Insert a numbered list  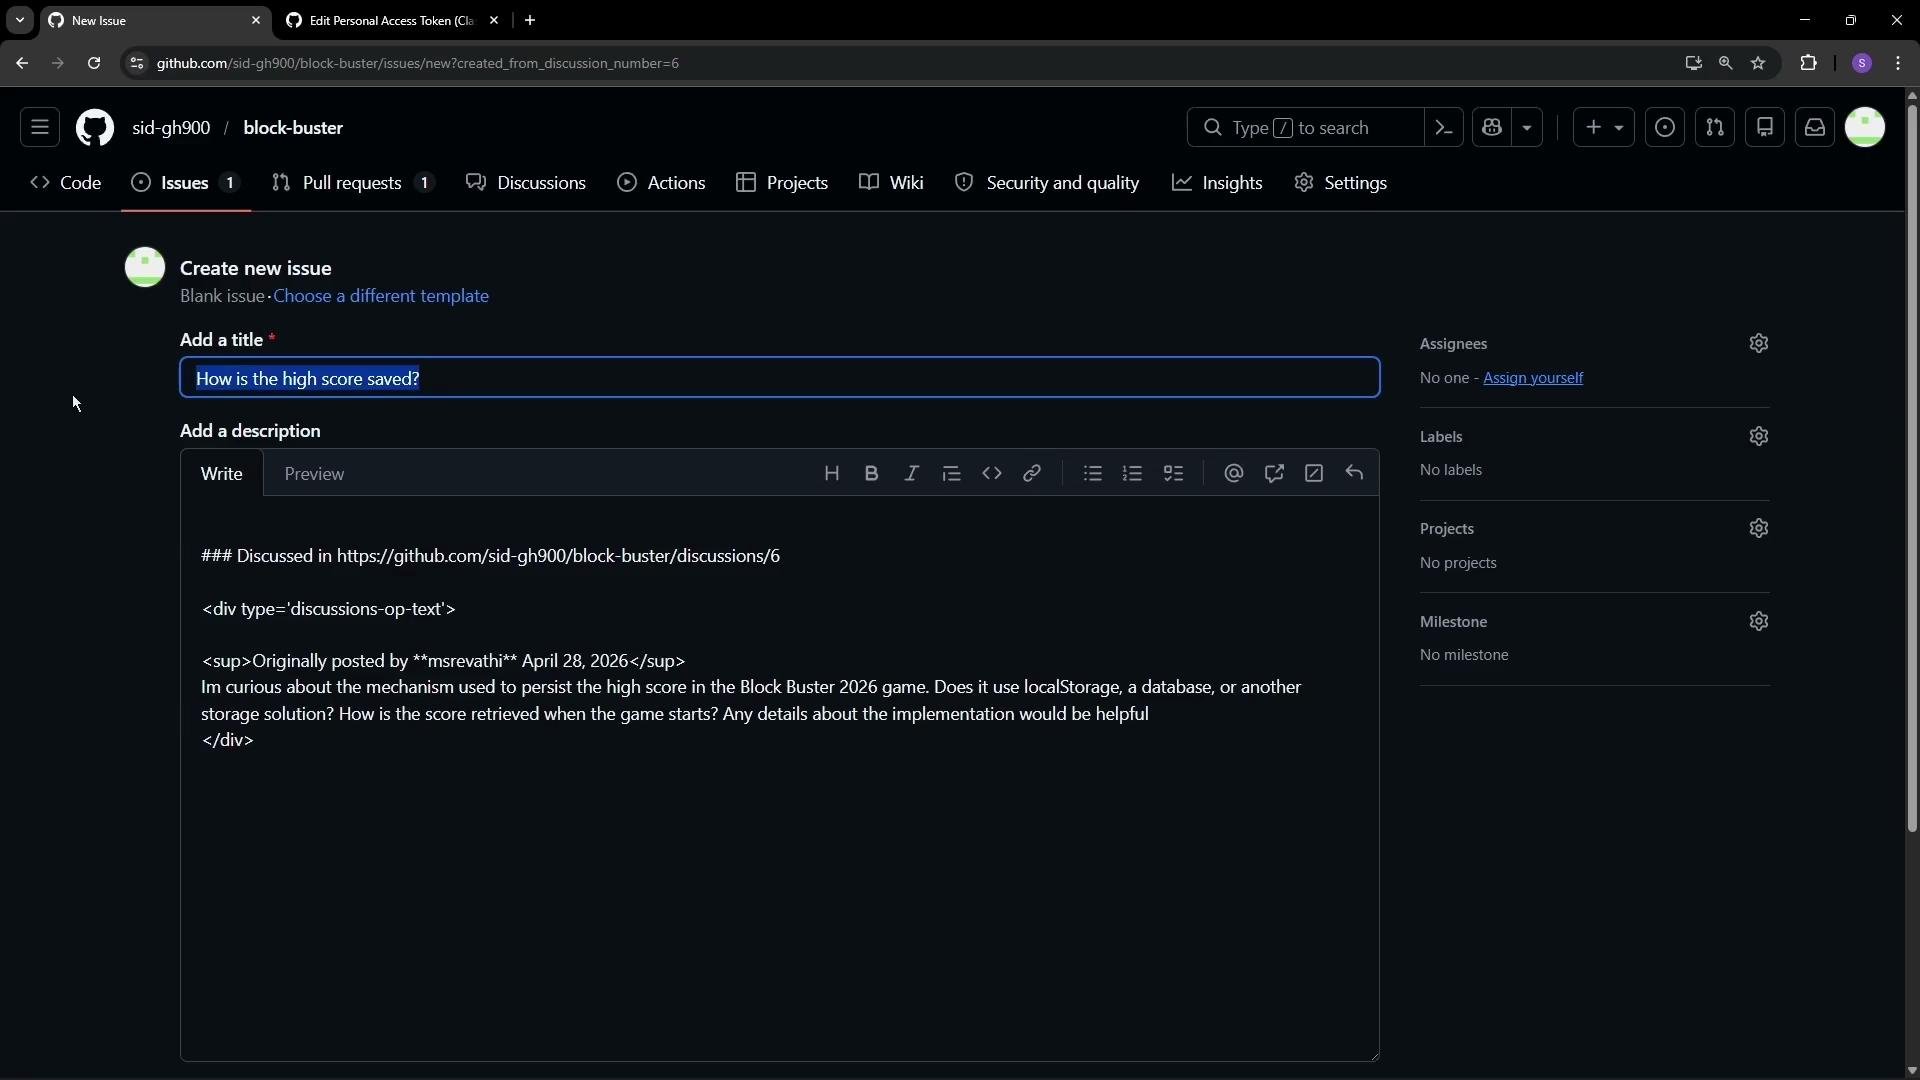tap(1133, 474)
